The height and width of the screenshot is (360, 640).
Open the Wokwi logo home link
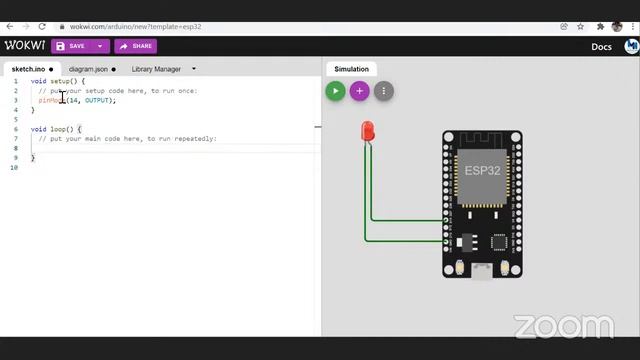tap(25, 45)
